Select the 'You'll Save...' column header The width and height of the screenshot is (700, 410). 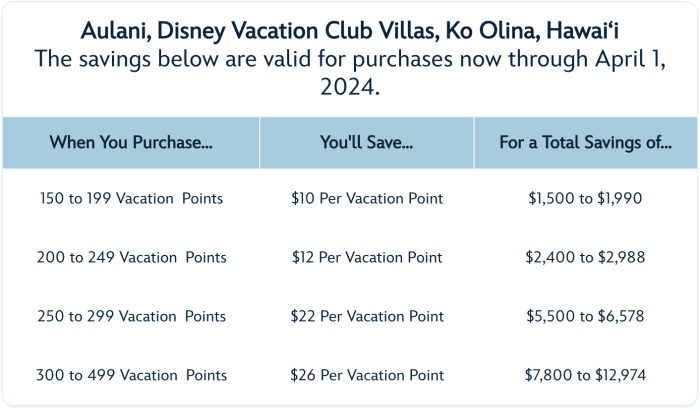click(367, 142)
